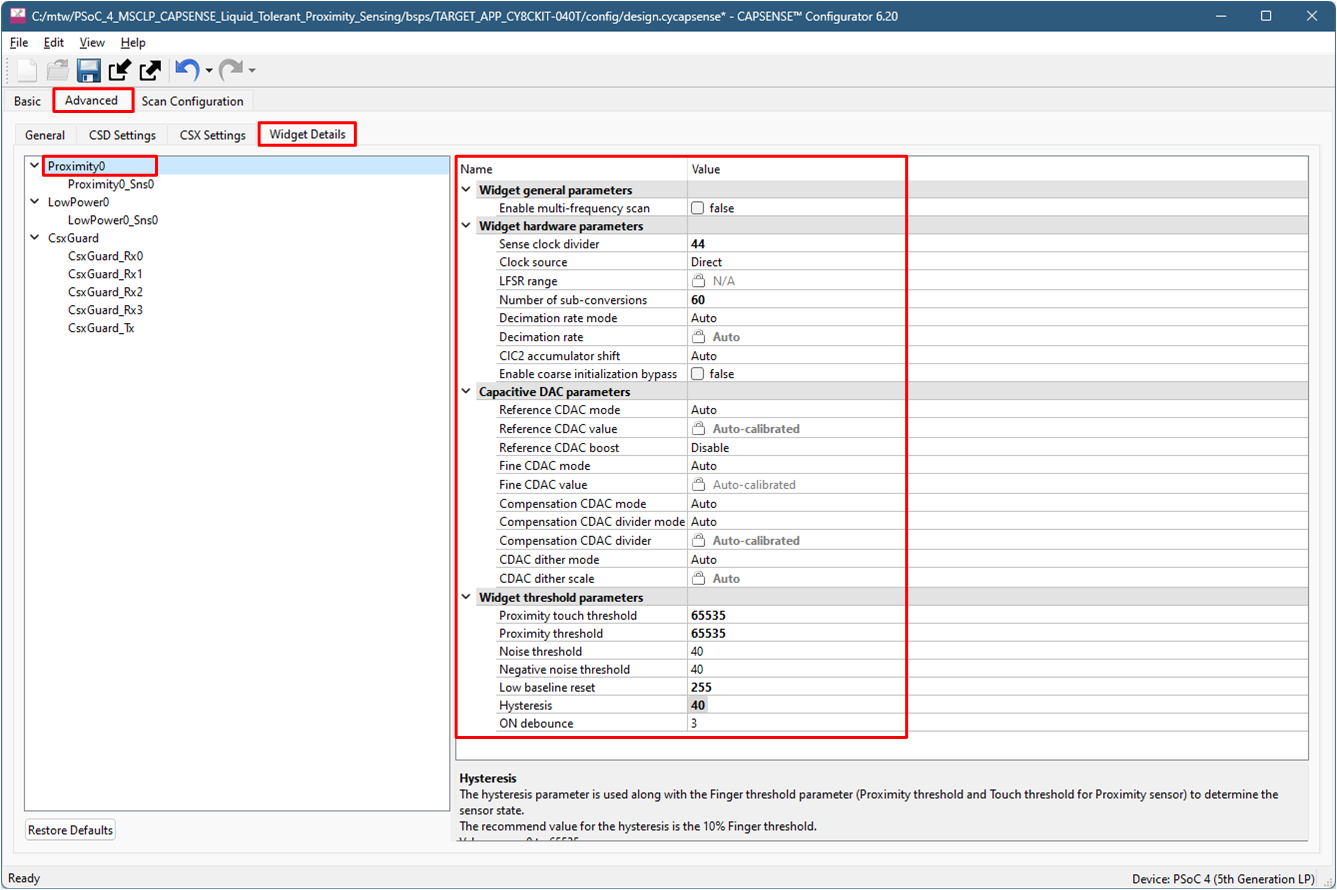Open the Help menu
The width and height of the screenshot is (1337, 890).
click(x=133, y=43)
